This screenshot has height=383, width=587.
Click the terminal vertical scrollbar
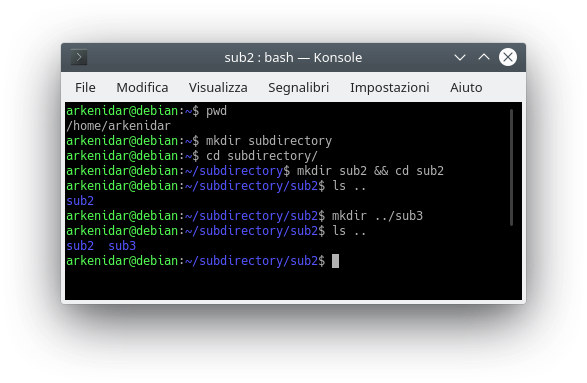(x=511, y=167)
